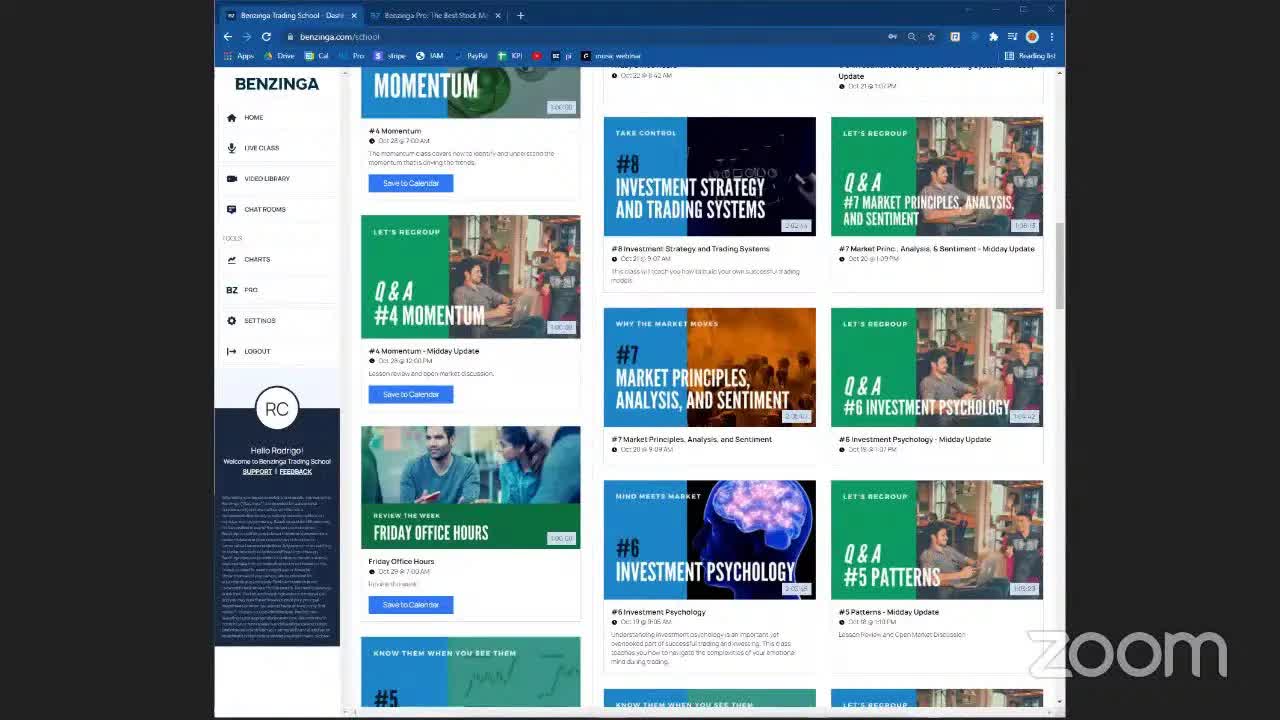1280x720 pixels.
Task: Click the page vertical scrollbar
Action: pos(1058,267)
